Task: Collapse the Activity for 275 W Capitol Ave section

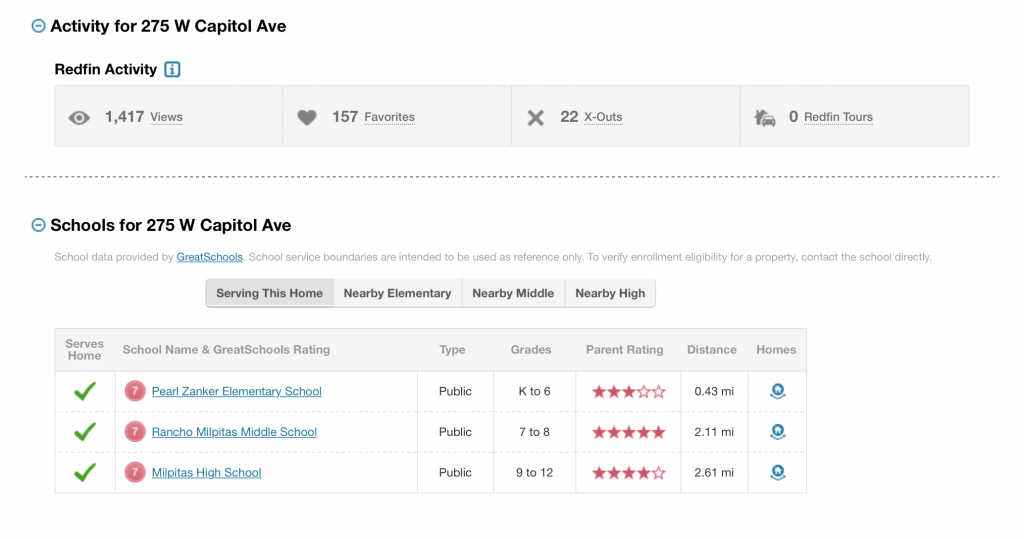Action: (39, 27)
